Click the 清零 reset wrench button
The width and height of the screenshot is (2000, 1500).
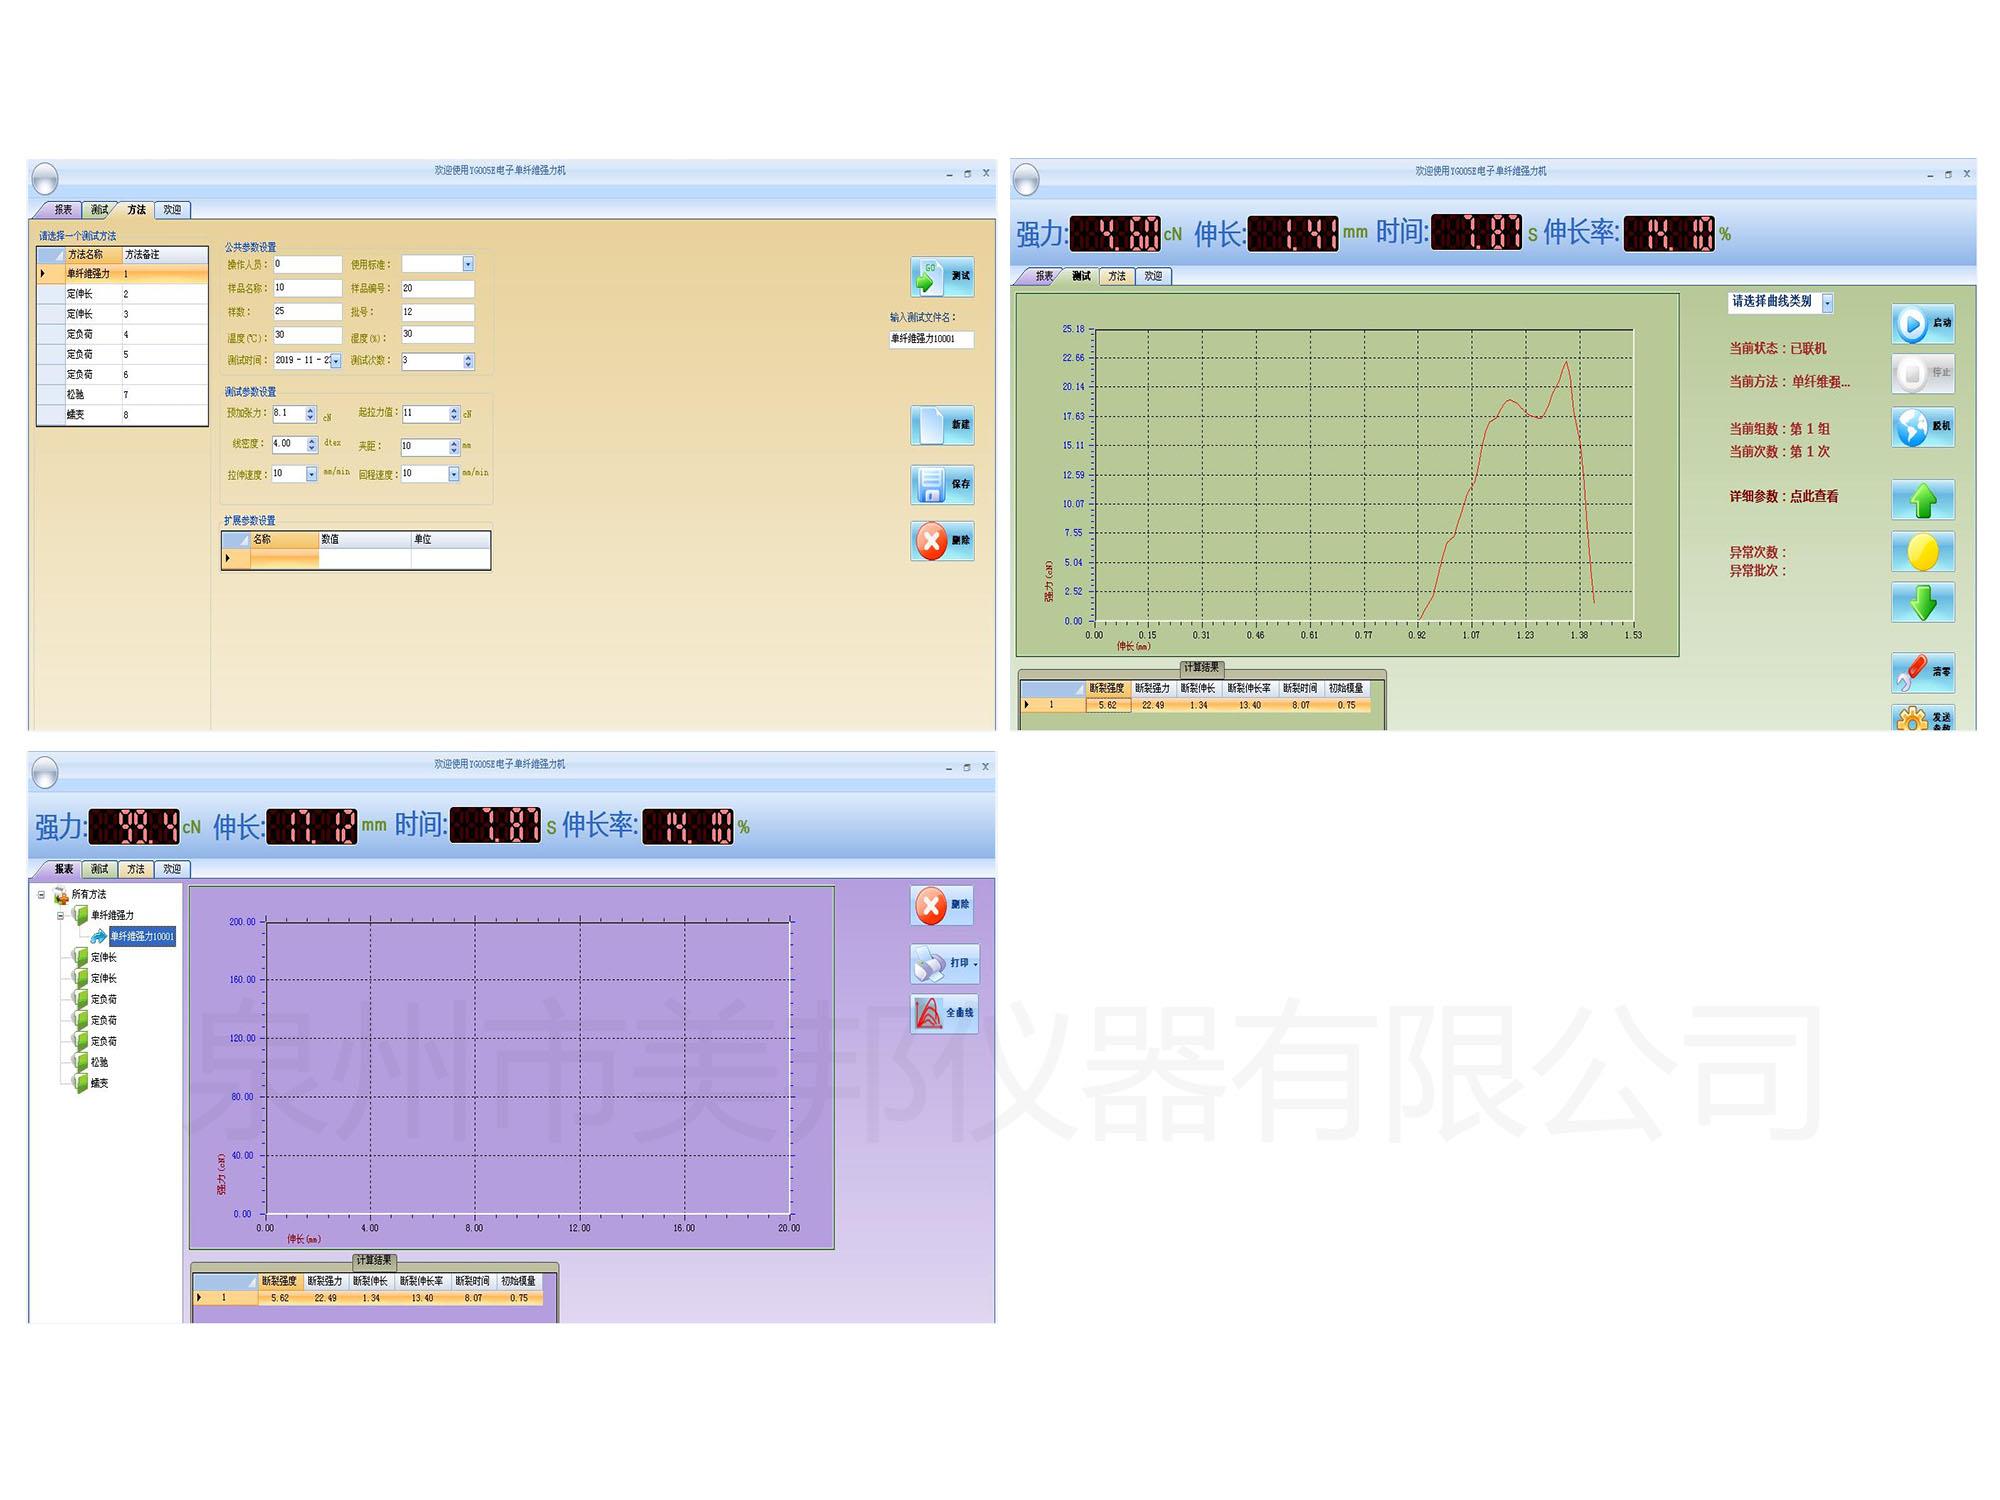tap(1922, 672)
